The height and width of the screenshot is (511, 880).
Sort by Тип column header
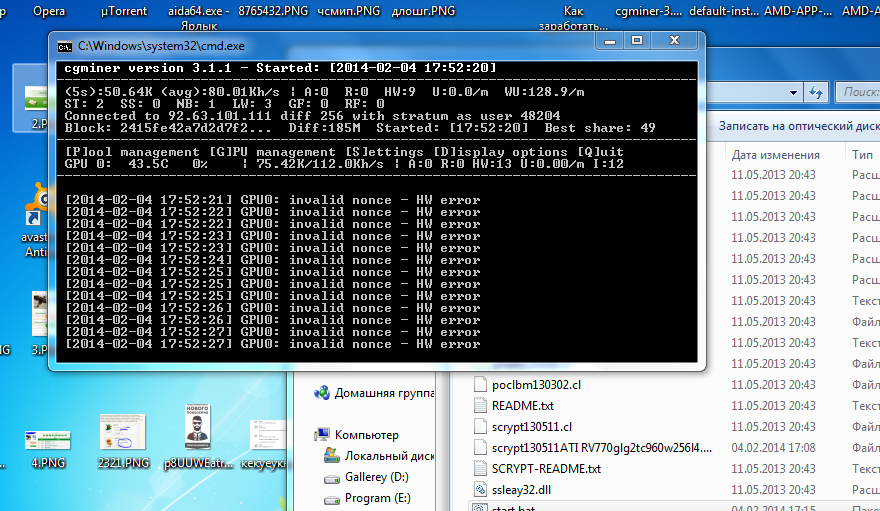coord(863,155)
